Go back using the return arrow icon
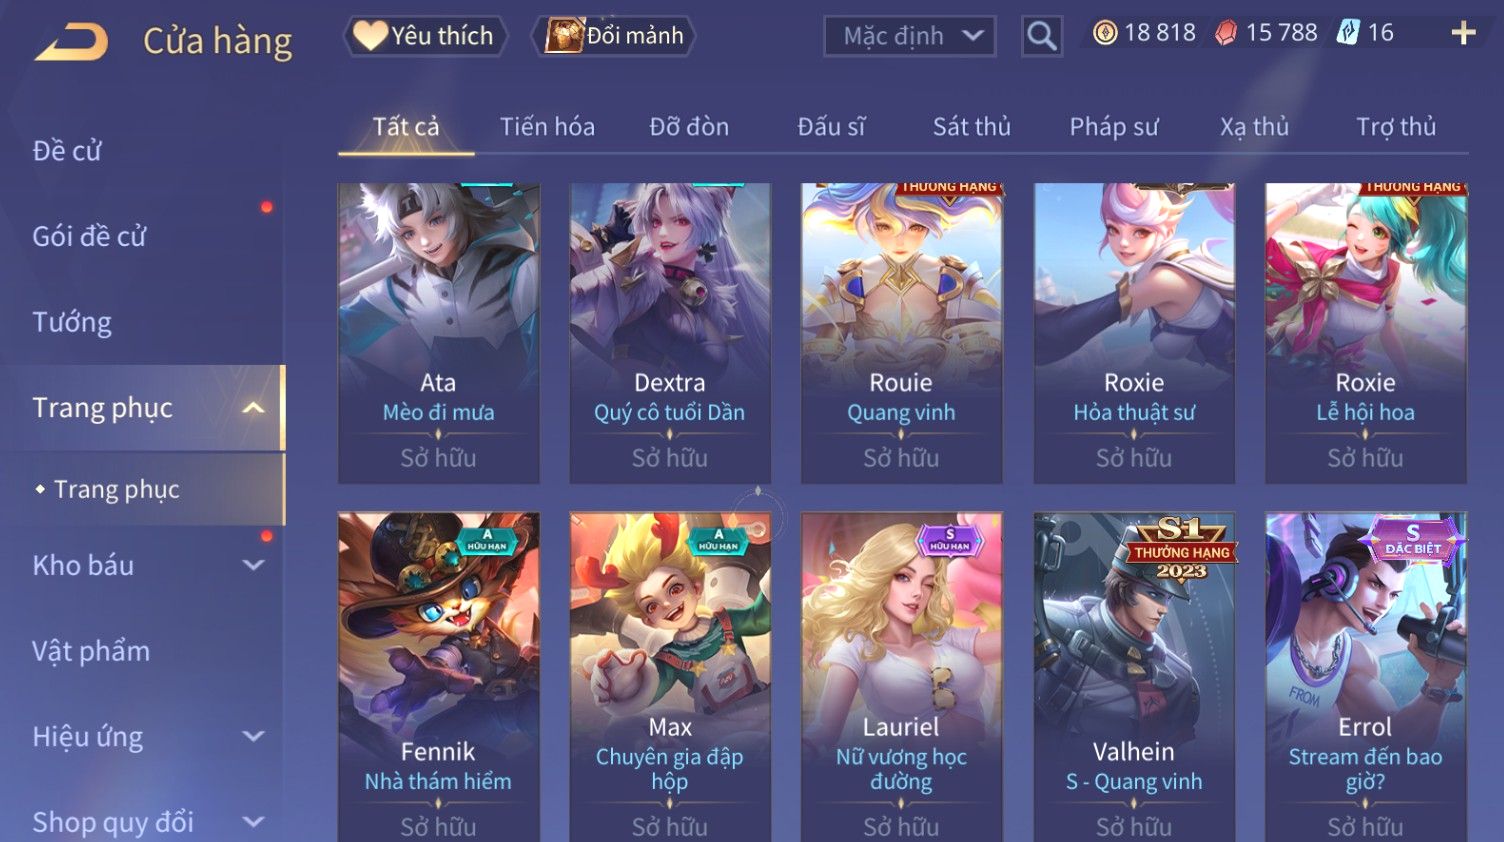This screenshot has height=842, width=1504. (x=71, y=43)
